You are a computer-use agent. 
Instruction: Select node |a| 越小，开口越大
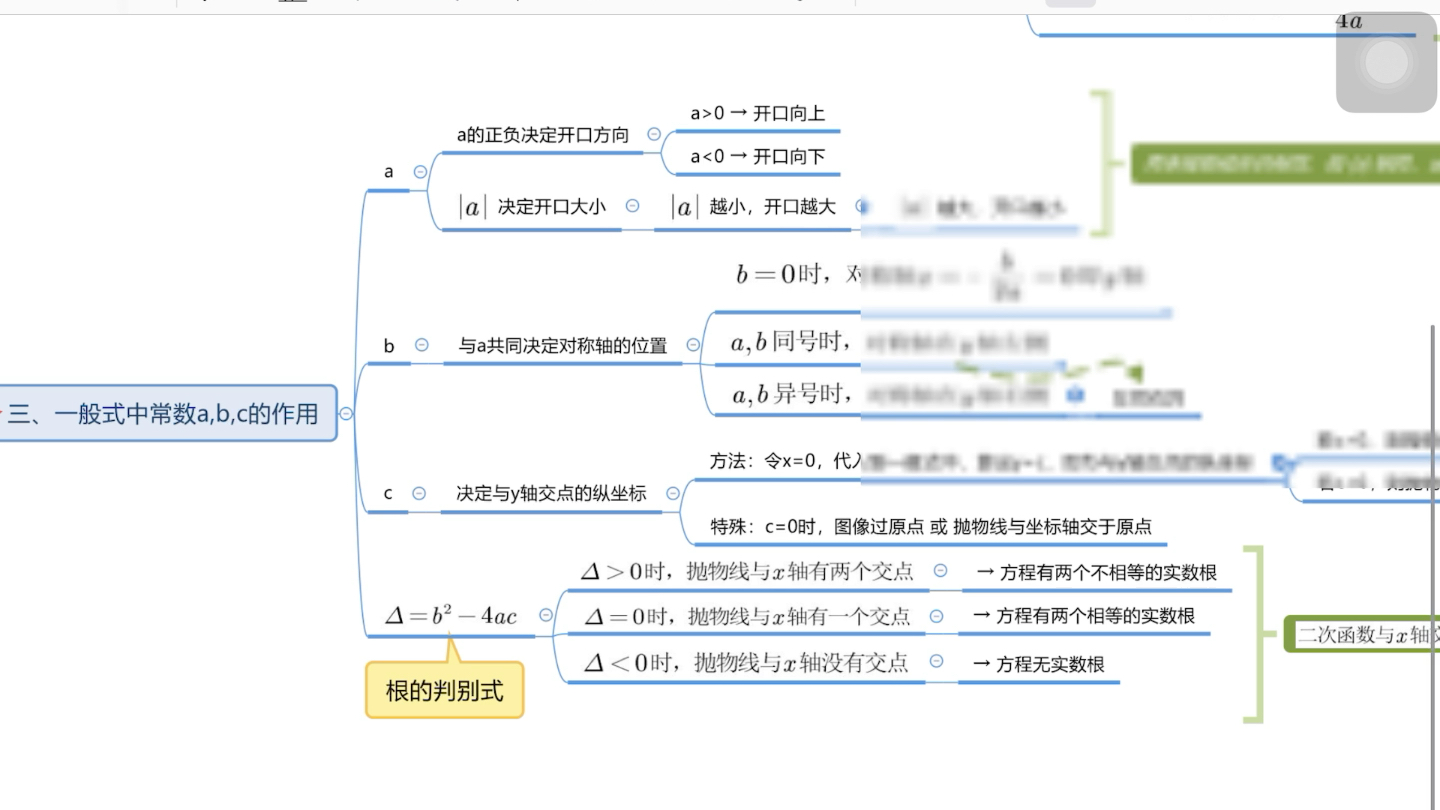[x=753, y=207]
